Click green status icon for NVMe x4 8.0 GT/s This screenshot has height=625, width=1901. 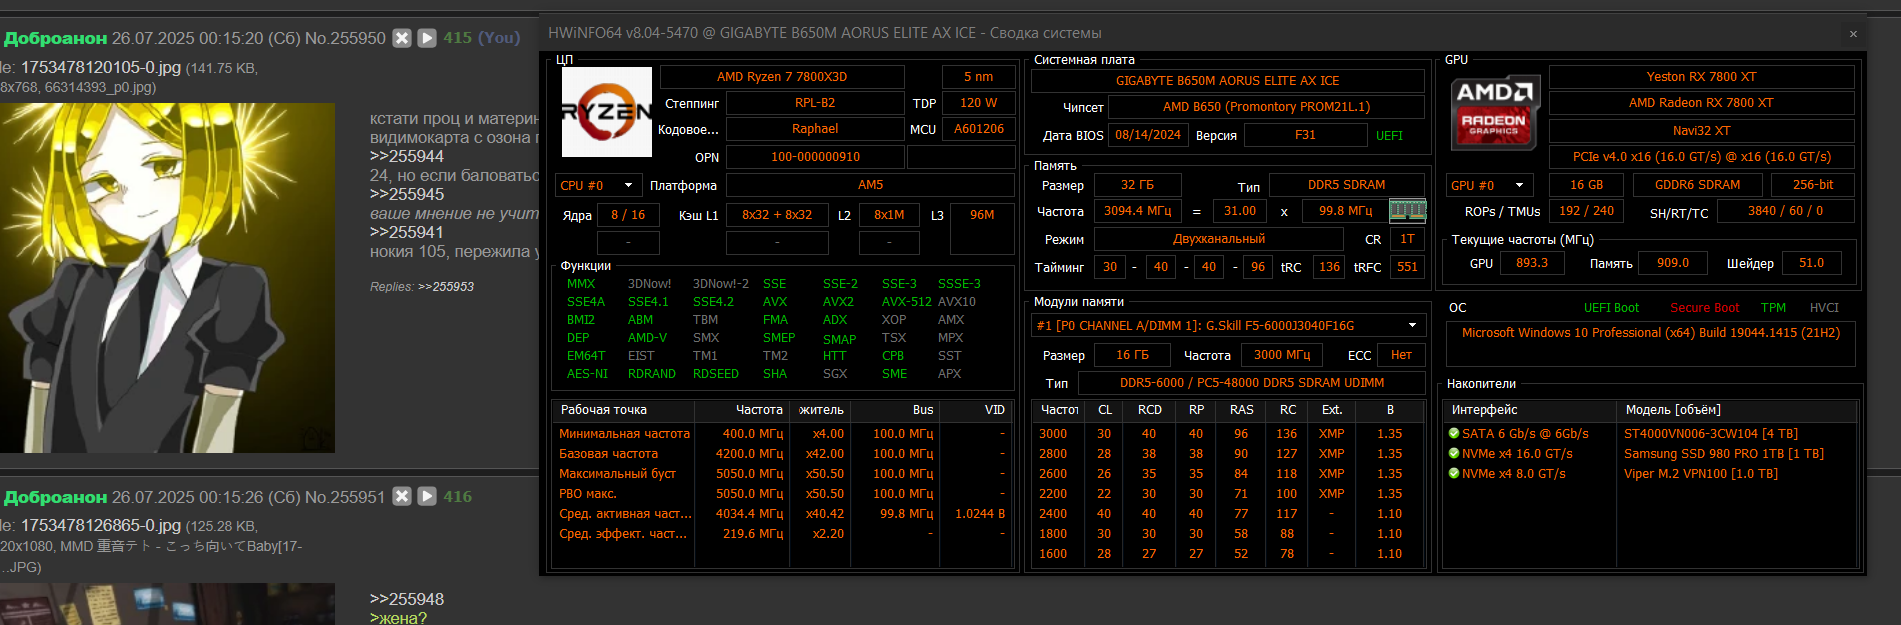[x=1454, y=474]
